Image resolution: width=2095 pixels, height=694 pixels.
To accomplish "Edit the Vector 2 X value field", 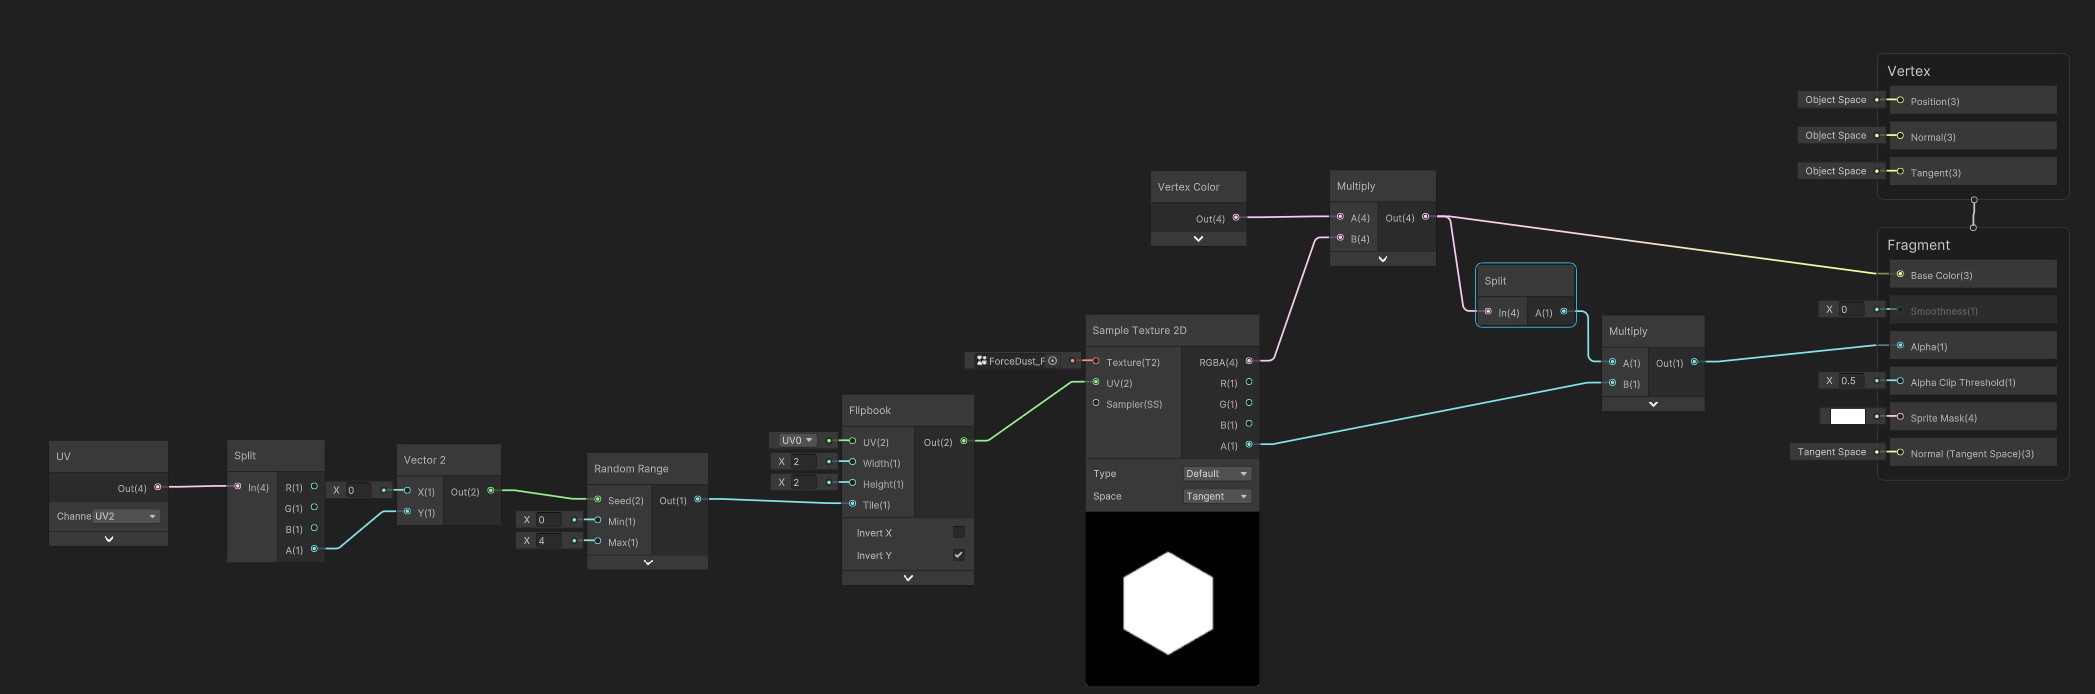I will (358, 490).
